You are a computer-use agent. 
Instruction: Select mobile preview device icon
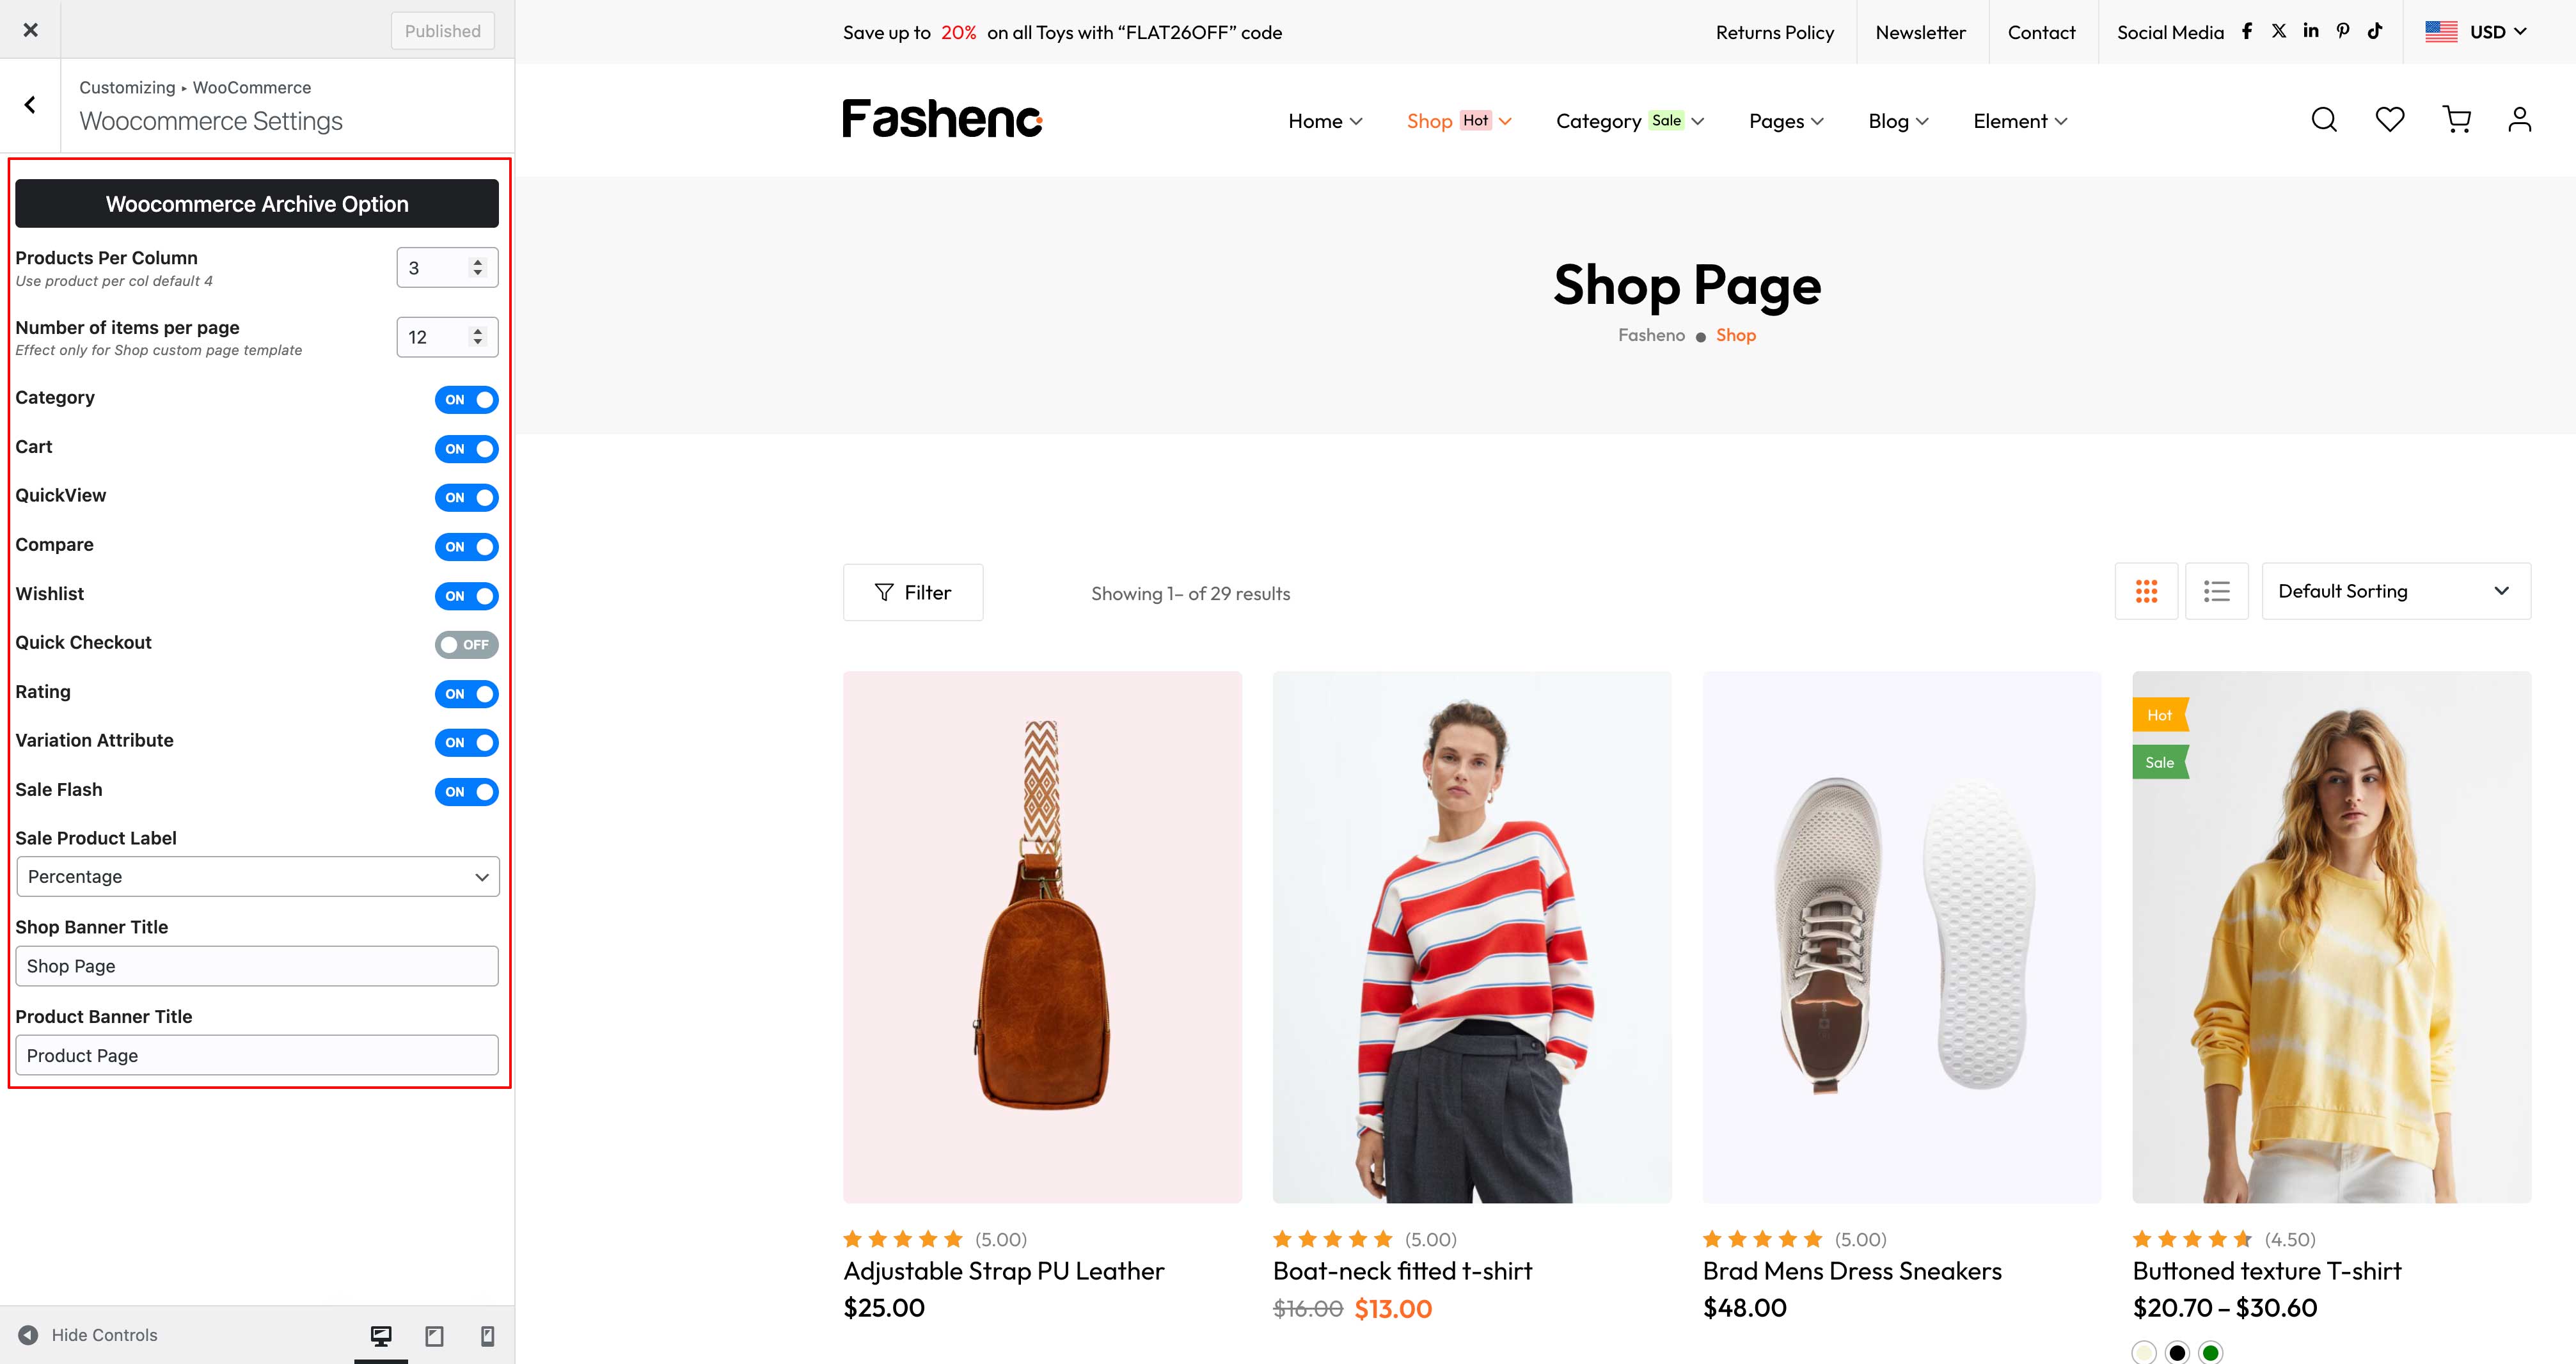click(487, 1335)
